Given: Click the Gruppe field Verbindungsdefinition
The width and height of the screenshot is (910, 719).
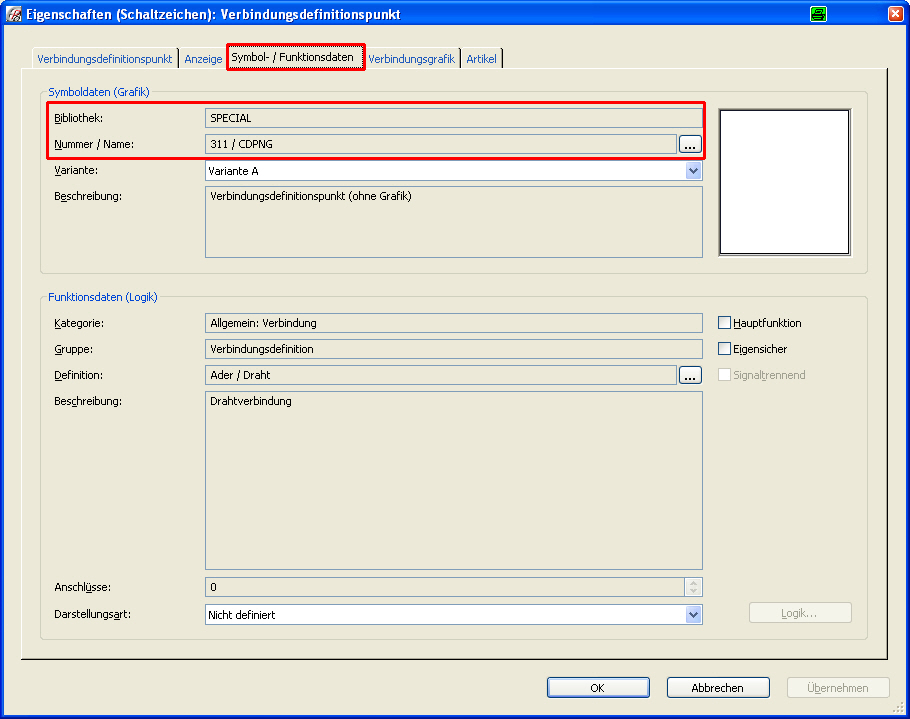Looking at the screenshot, I should point(454,349).
